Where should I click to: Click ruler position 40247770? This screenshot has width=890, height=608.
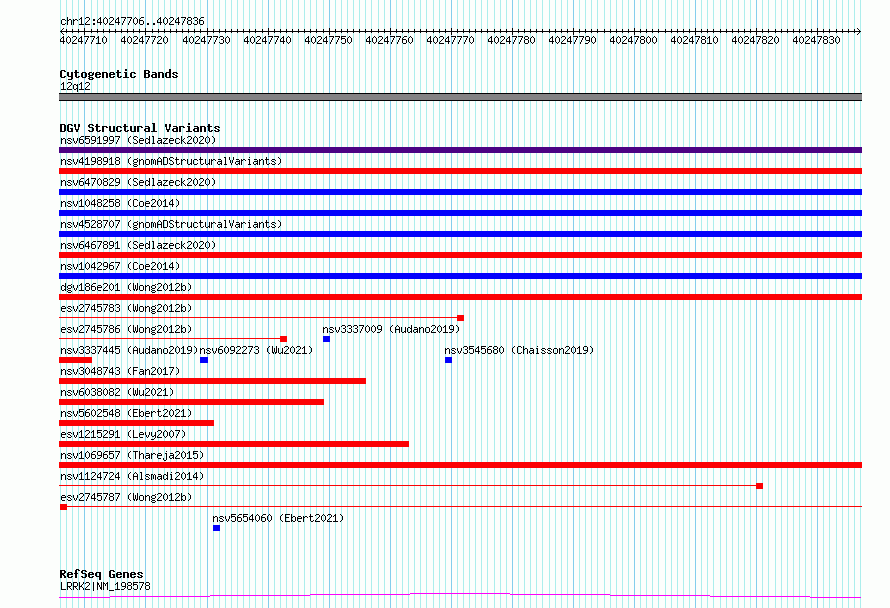(450, 40)
